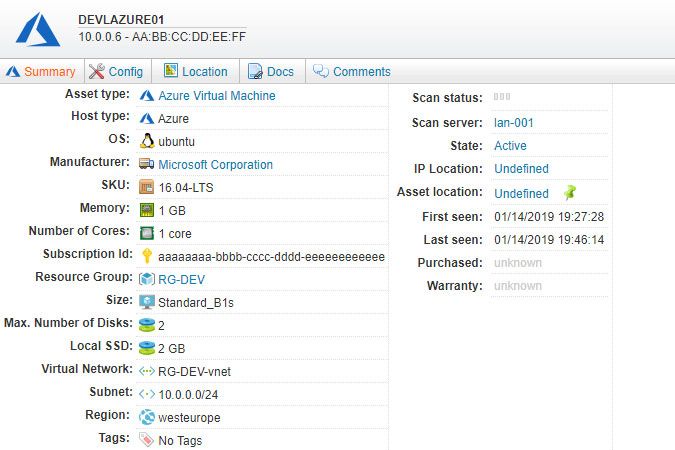675x450 pixels.
Task: Click the green pushpin next to Asset location
Action: click(x=570, y=192)
